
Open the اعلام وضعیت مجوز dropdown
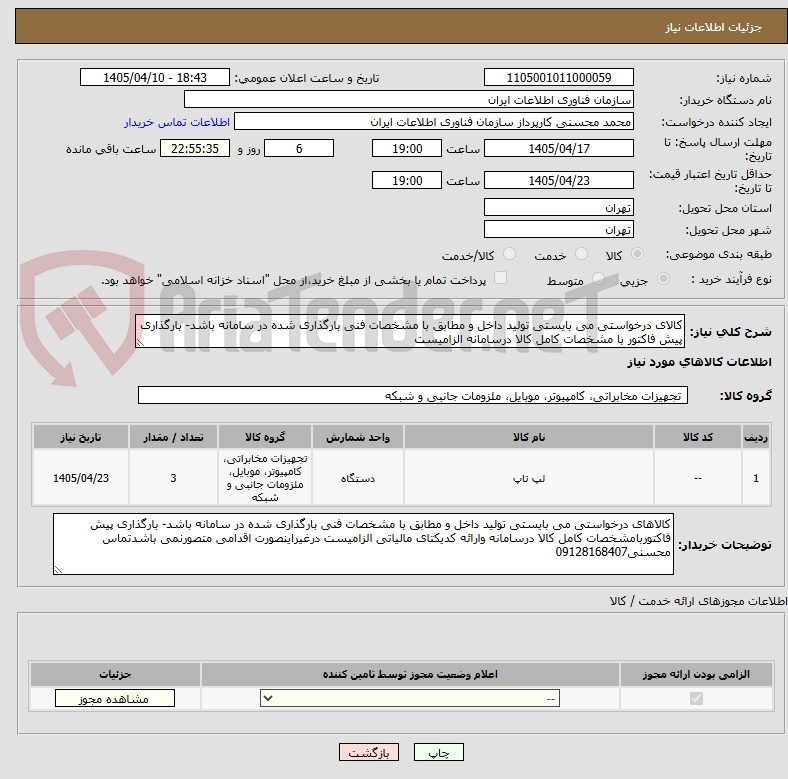coord(410,698)
